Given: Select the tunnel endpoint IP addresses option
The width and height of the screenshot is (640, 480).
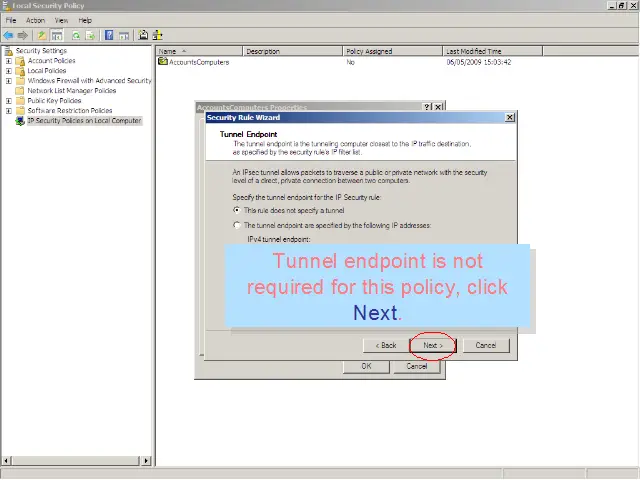Looking at the screenshot, I should [x=237, y=226].
